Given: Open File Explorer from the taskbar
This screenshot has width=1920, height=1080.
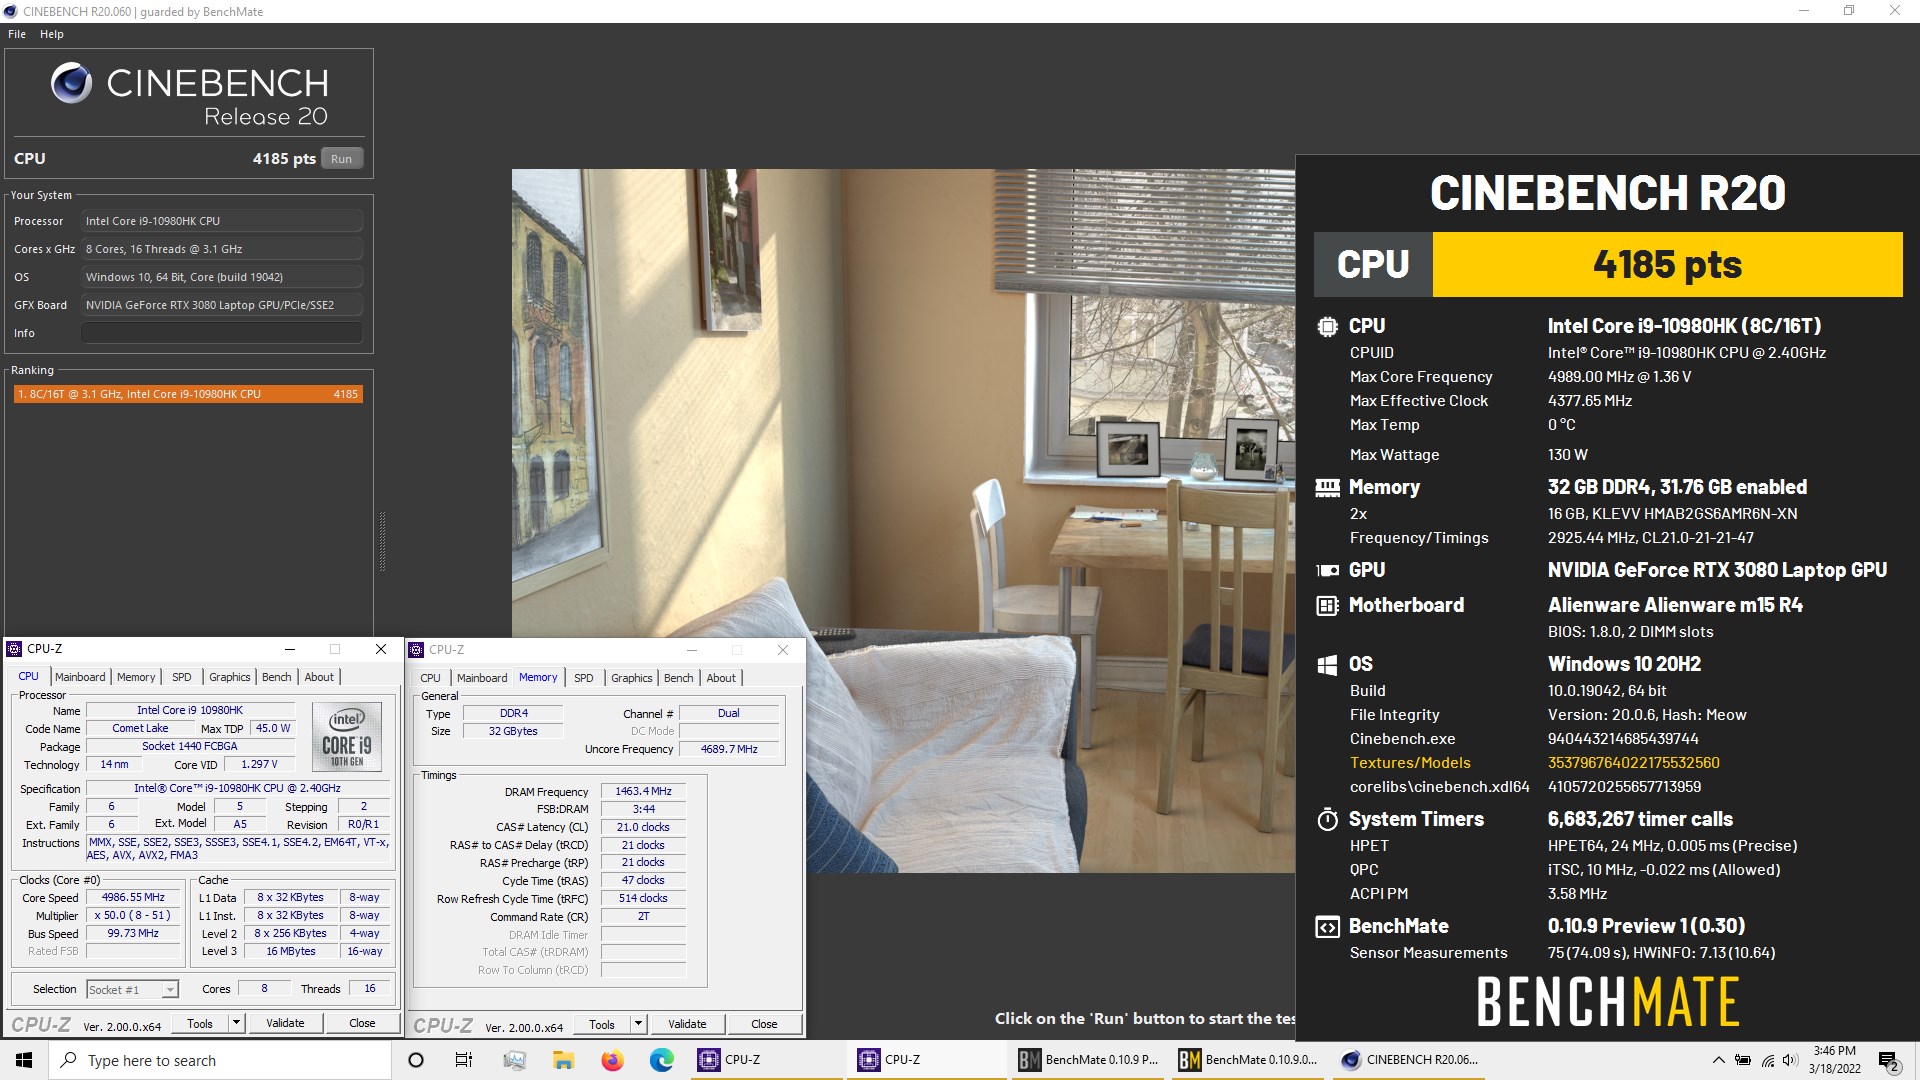Looking at the screenshot, I should click(x=563, y=1060).
